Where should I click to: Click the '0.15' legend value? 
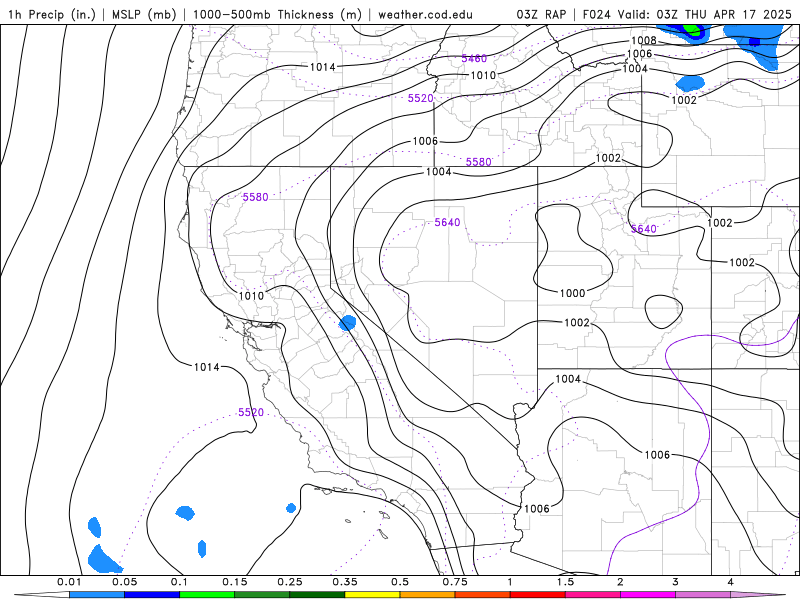(x=235, y=582)
